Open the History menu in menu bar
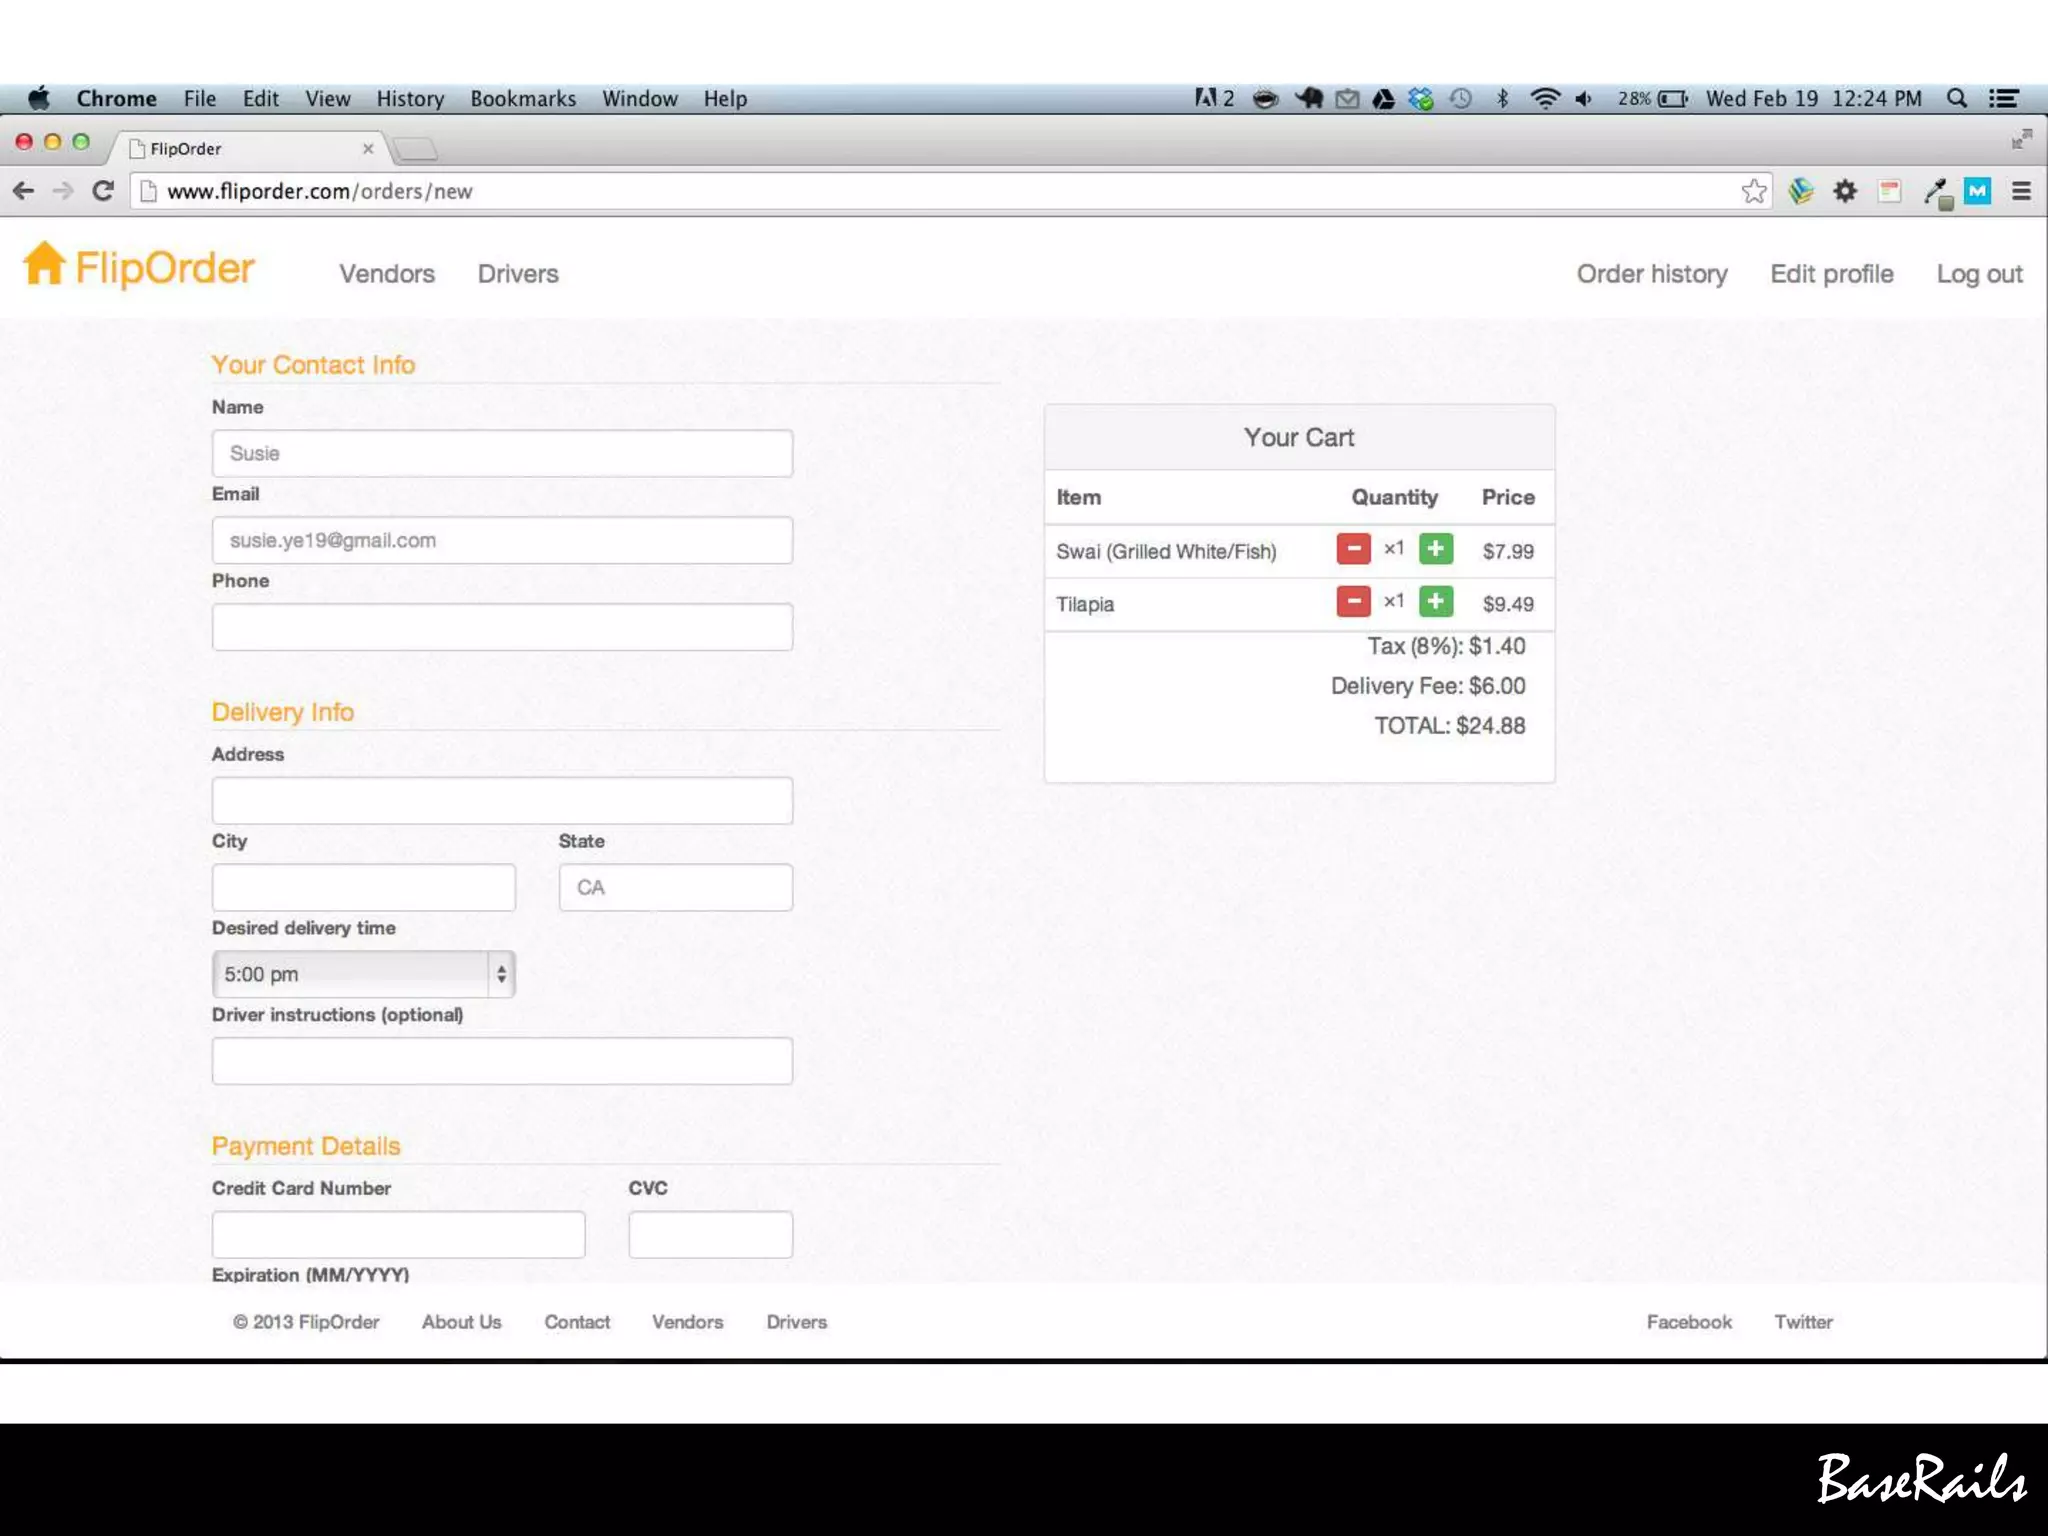2048x1536 pixels. click(x=410, y=99)
